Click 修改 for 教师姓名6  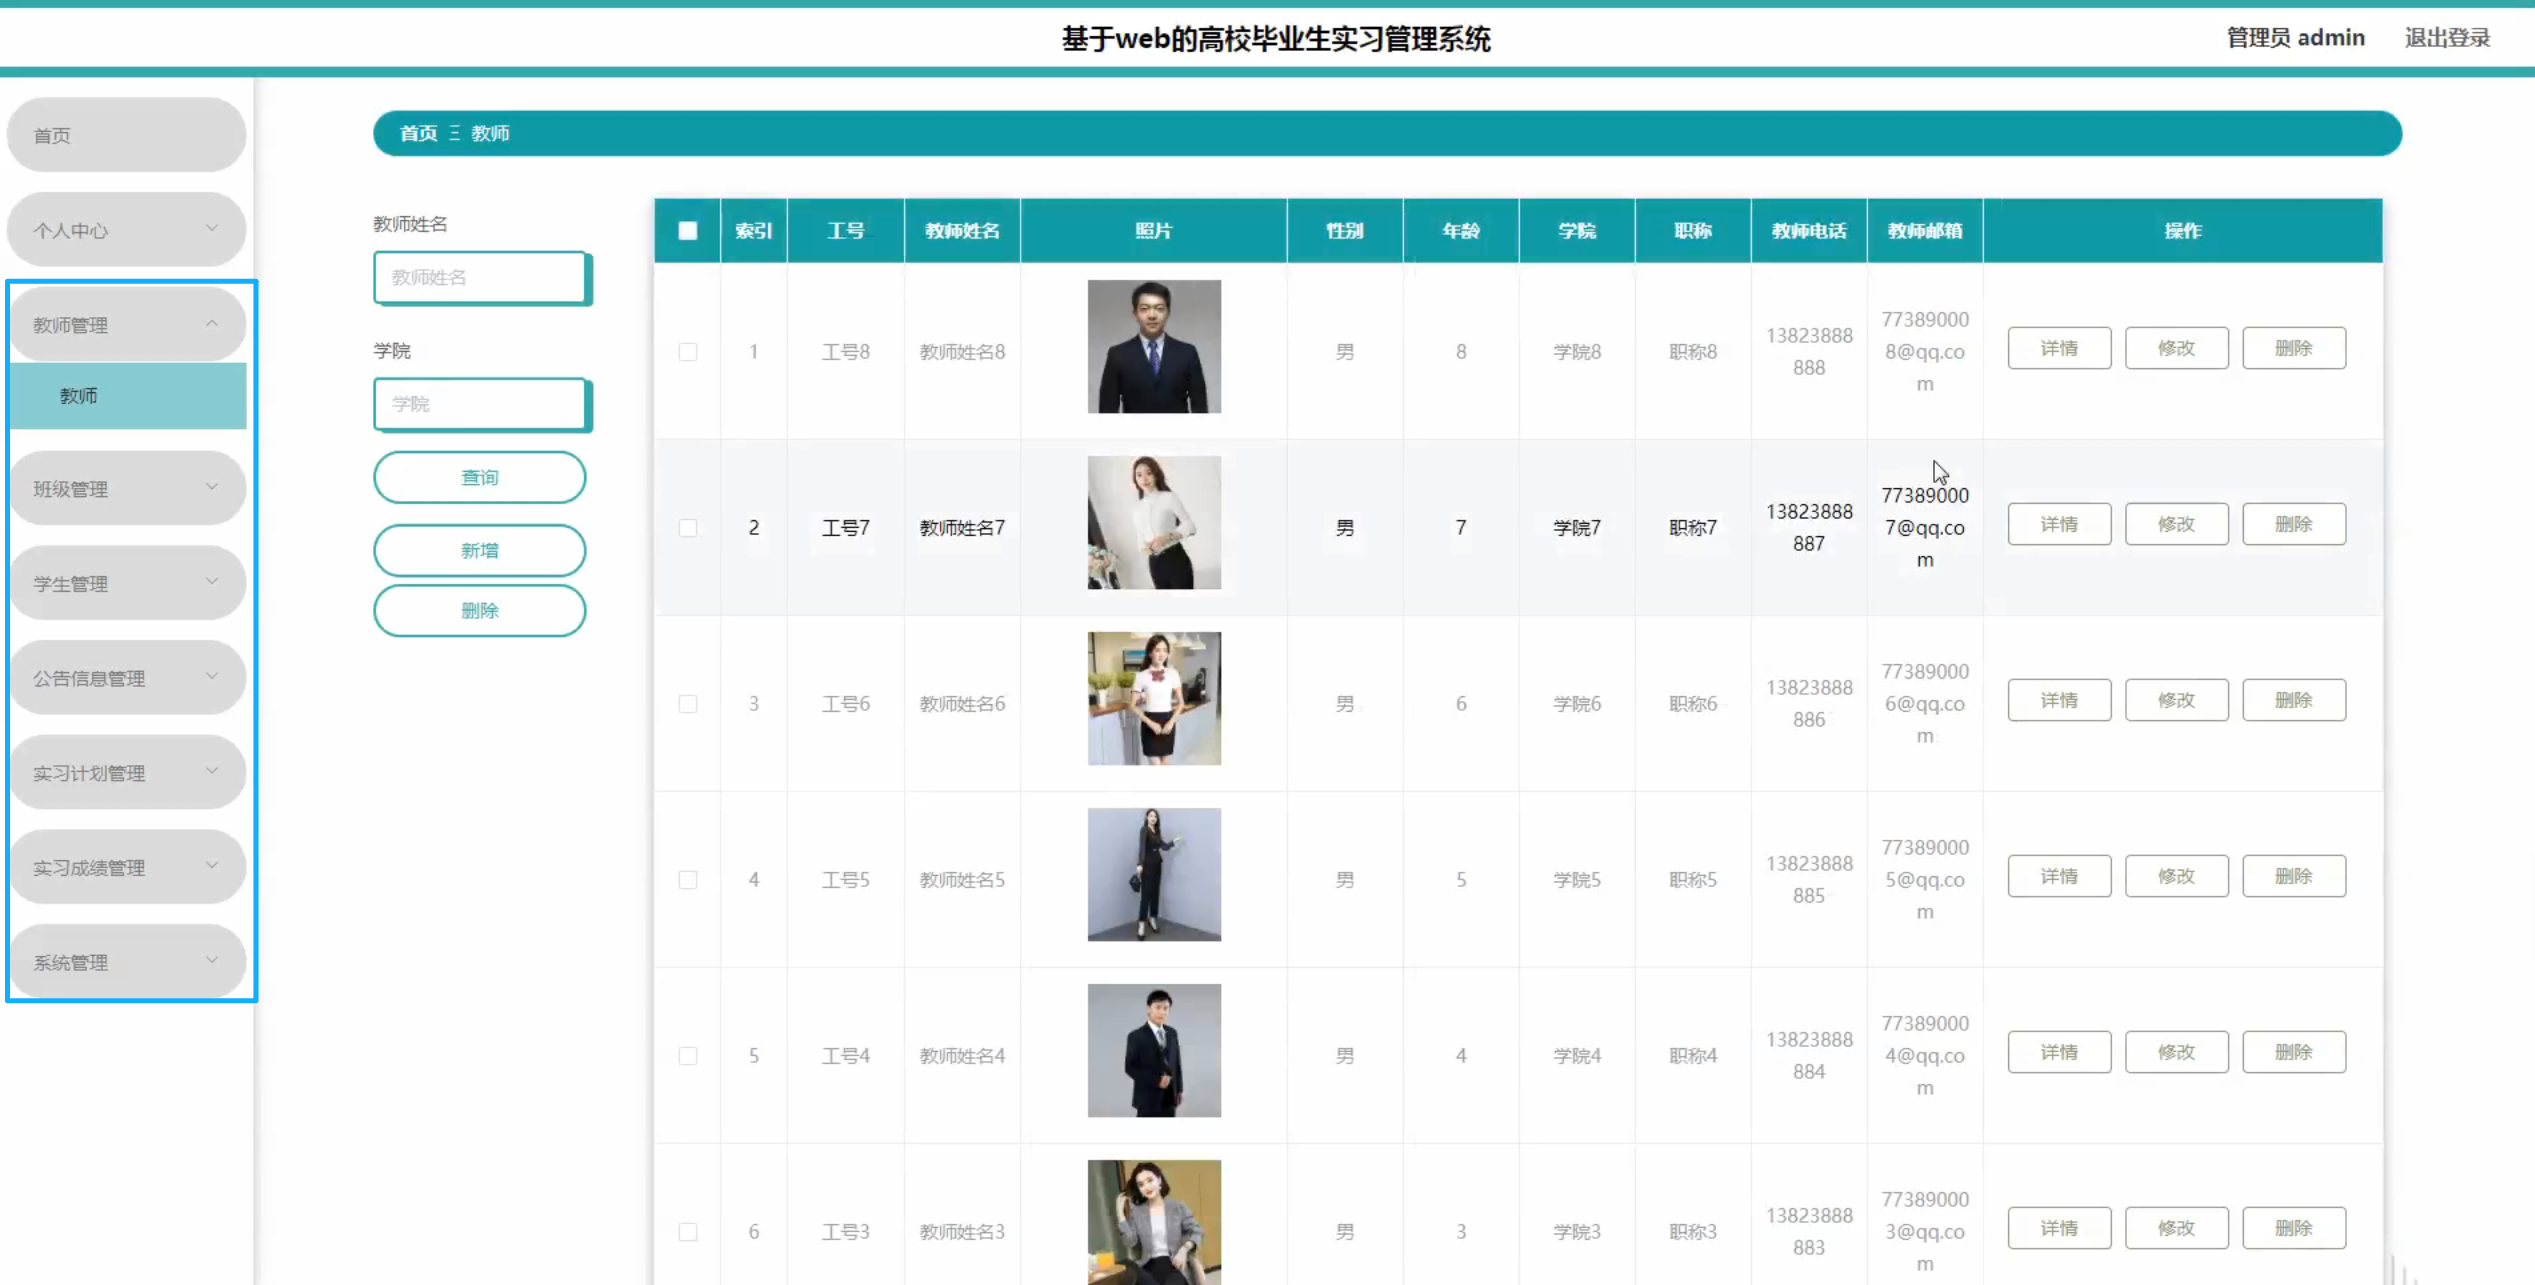2176,699
